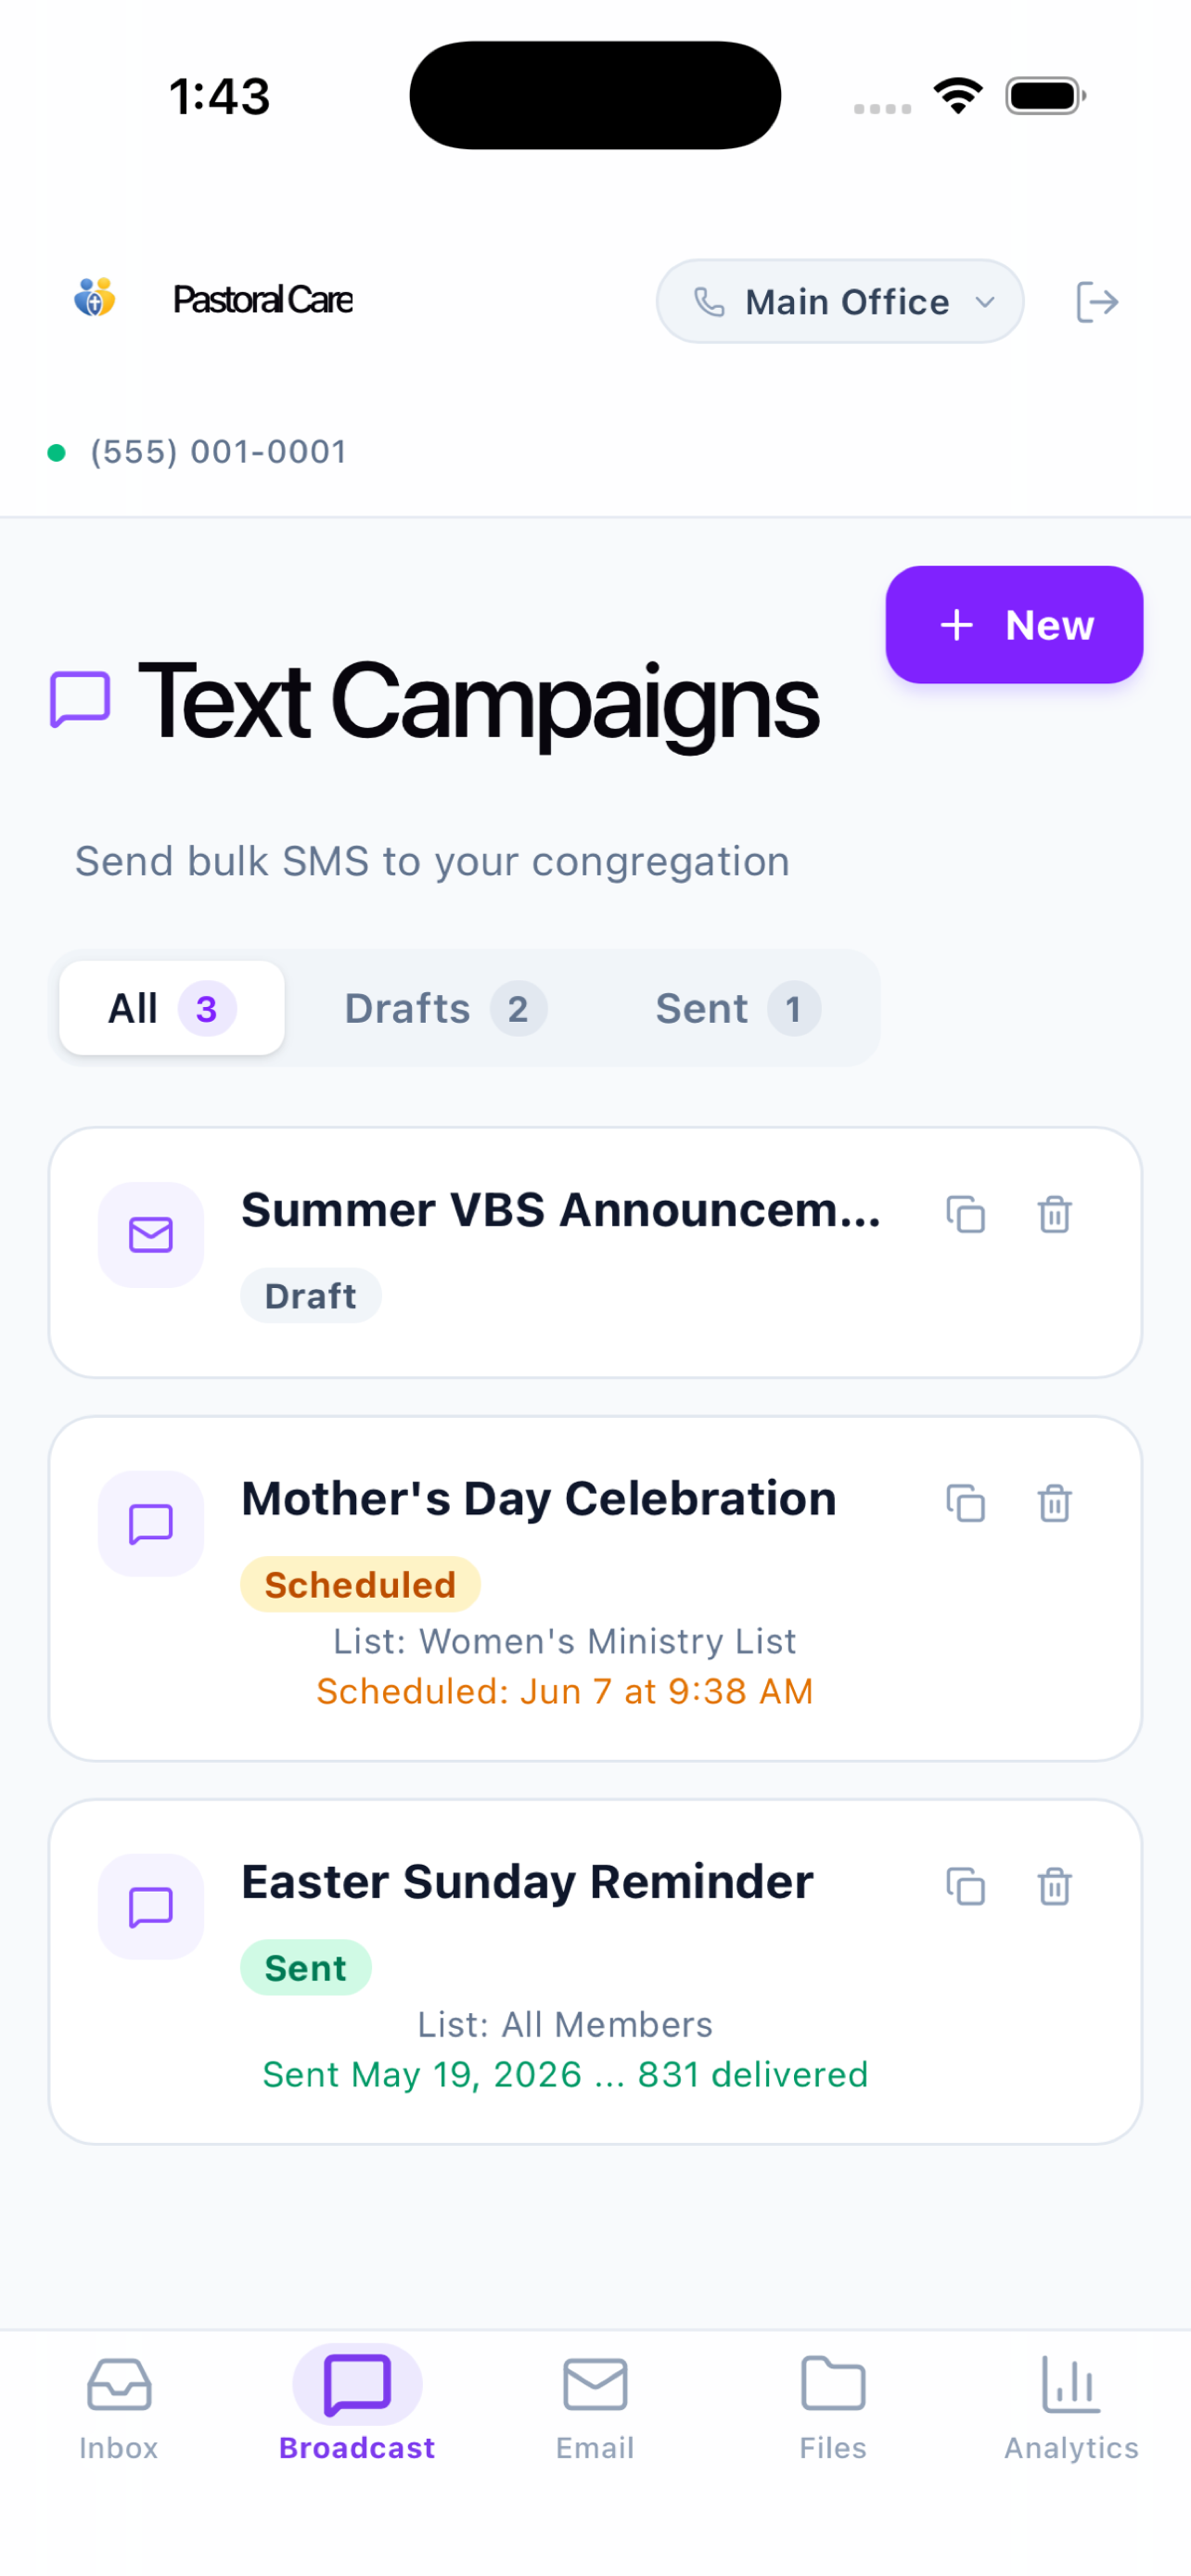The image size is (1191, 2576).
Task: Show the All campaigns filter
Action: [x=172, y=1008]
